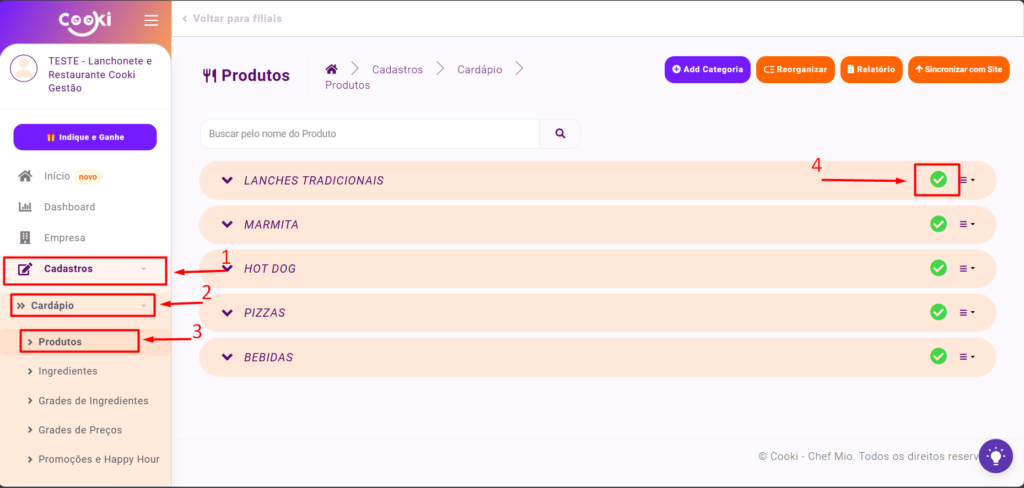The image size is (1024, 488).
Task: Click the Voltar para filiais link
Action: click(231, 19)
